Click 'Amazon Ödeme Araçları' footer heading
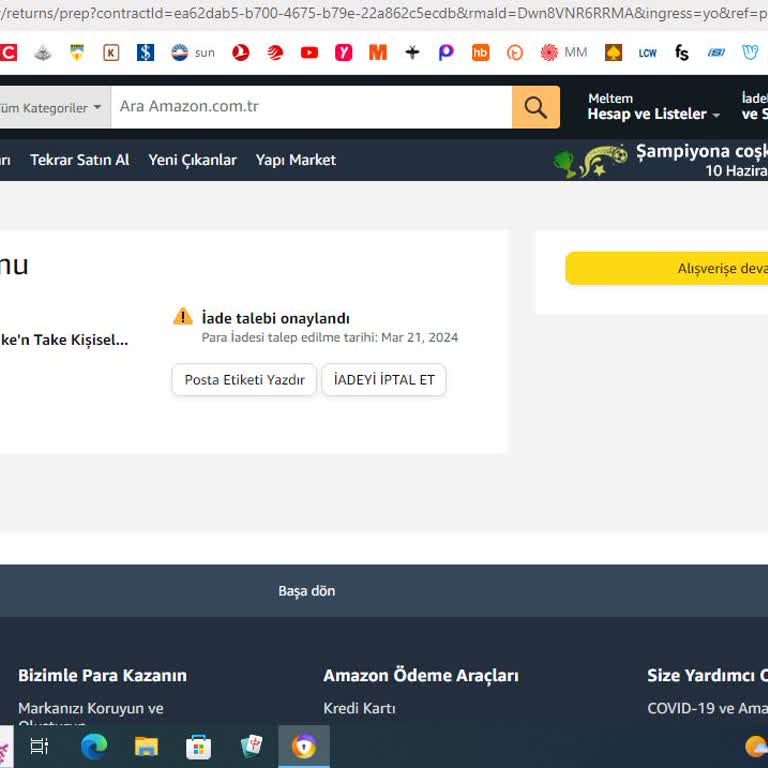This screenshot has width=768, height=768. [421, 675]
